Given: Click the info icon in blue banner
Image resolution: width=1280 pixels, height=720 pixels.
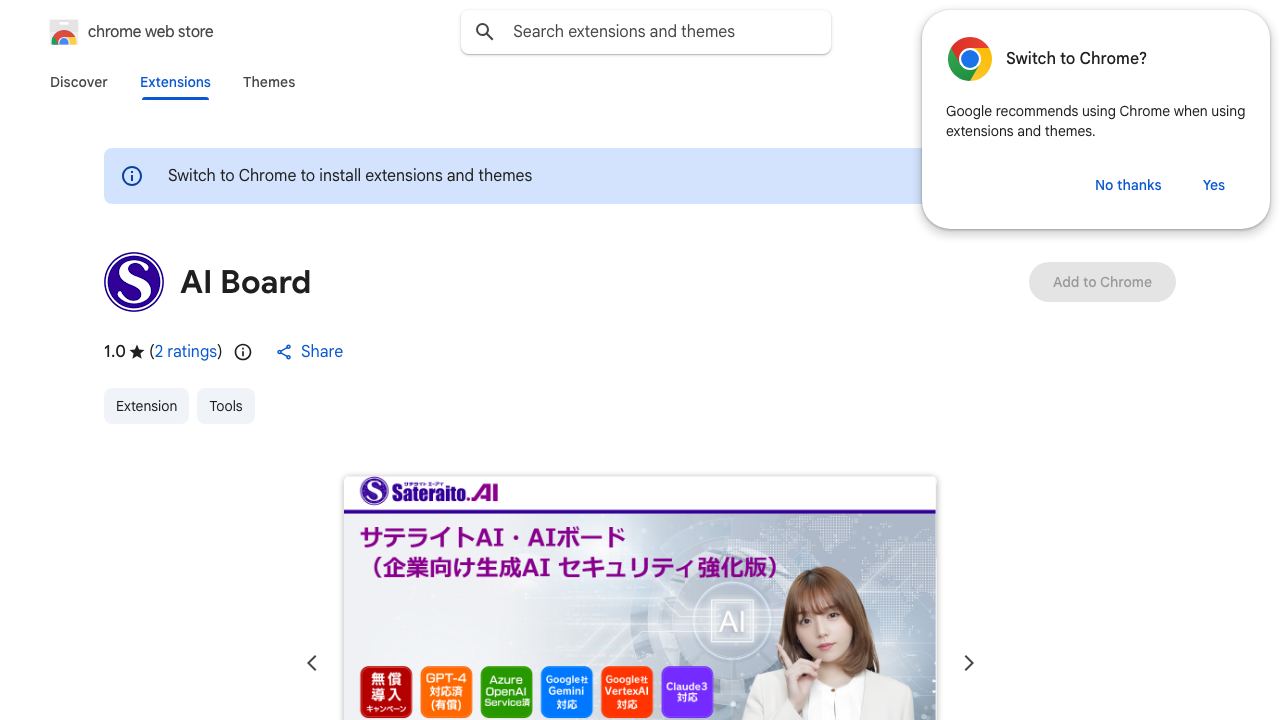Looking at the screenshot, I should 132,176.
